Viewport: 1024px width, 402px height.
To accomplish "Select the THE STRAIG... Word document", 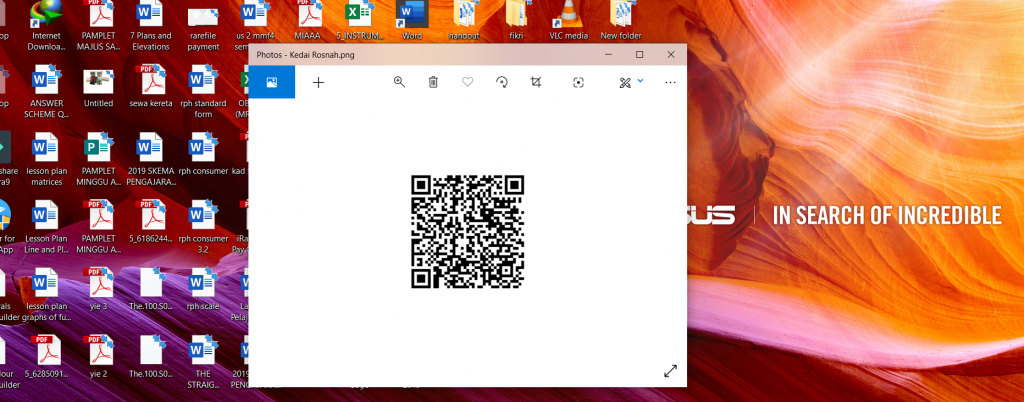I will [203, 362].
